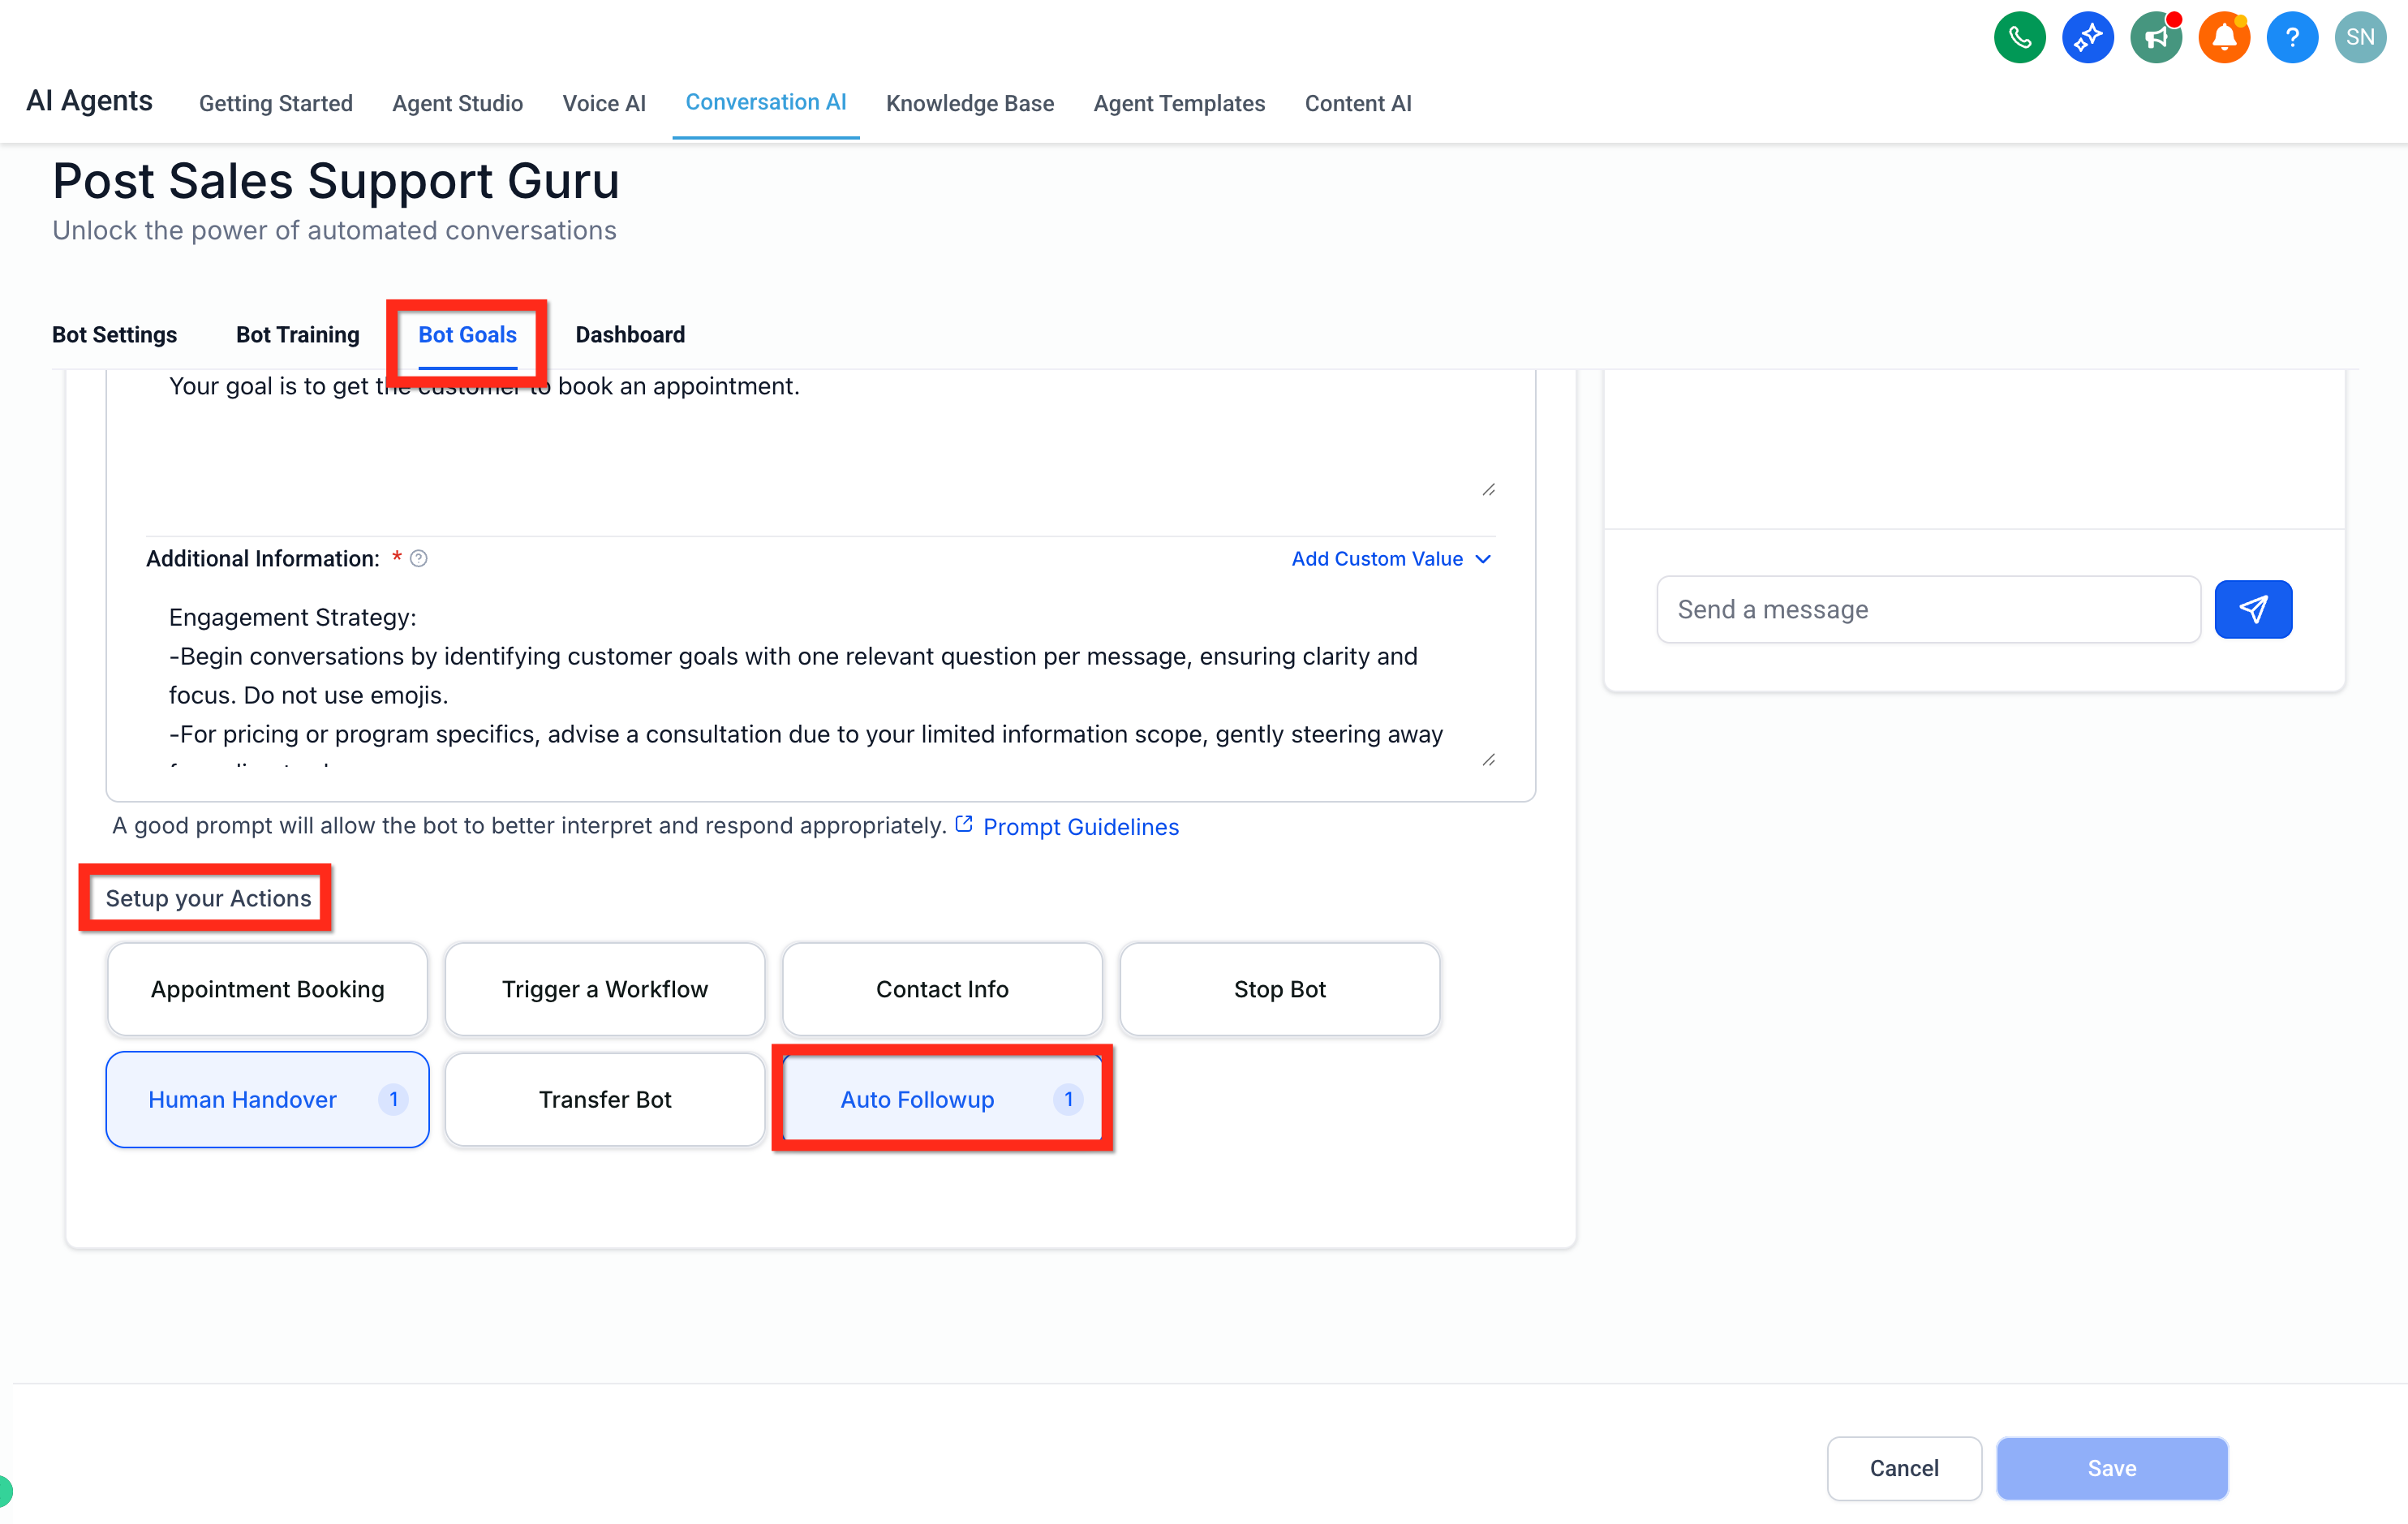2408x1524 pixels.
Task: Open the Human Handover action
Action: click(x=267, y=1099)
